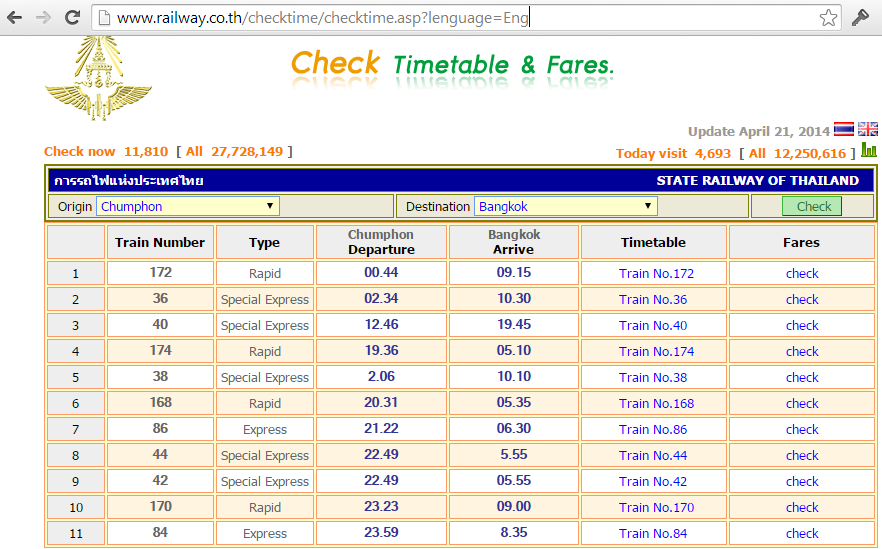Viewport: 882px width, 549px height.
Task: Check fares for train 170 row
Action: pos(802,507)
